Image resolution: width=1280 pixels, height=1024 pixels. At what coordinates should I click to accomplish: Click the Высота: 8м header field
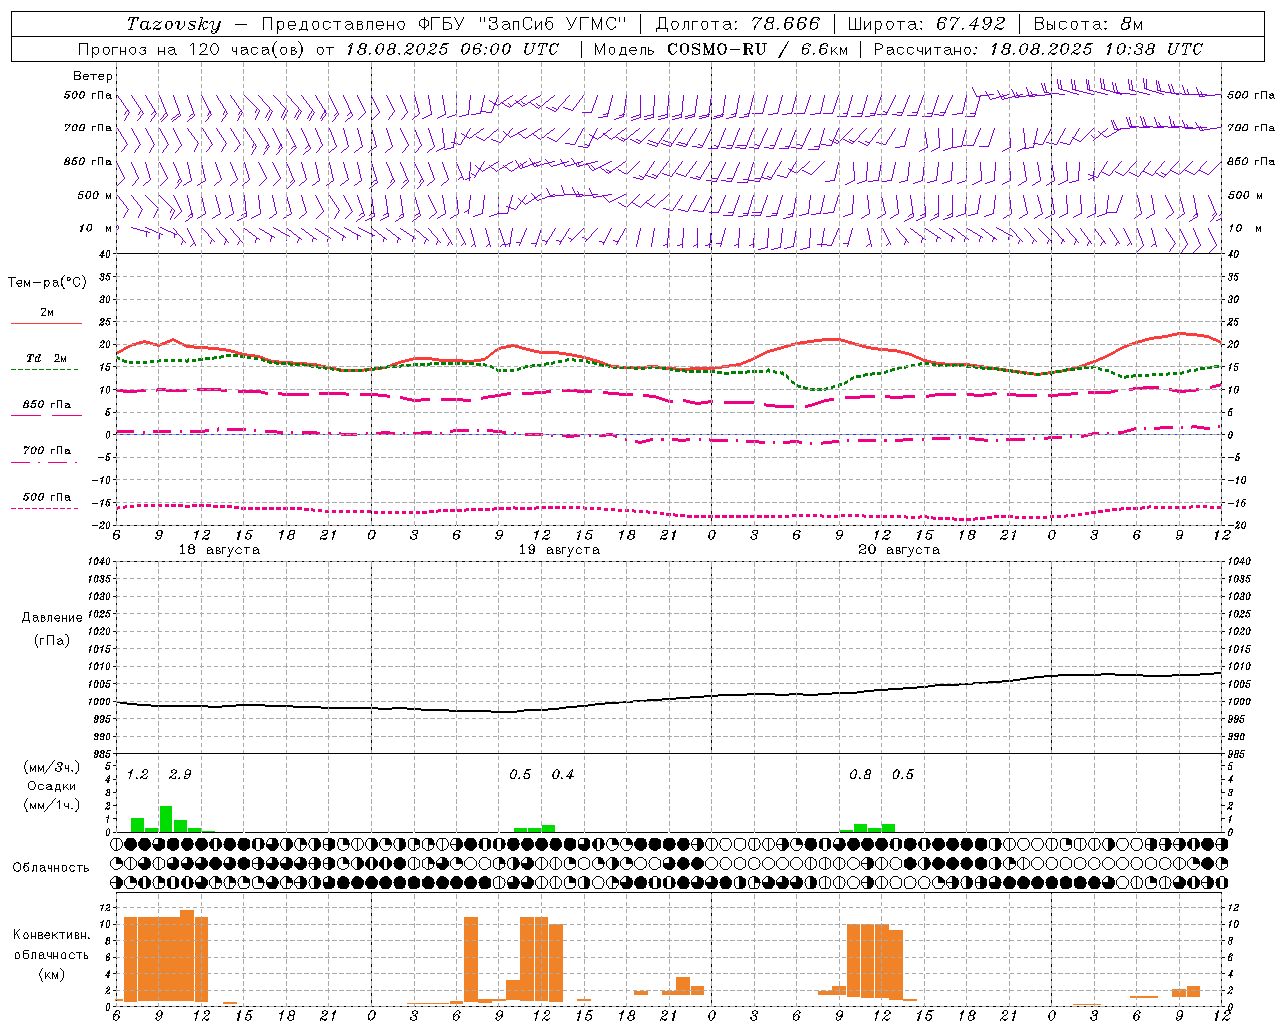(1088, 24)
